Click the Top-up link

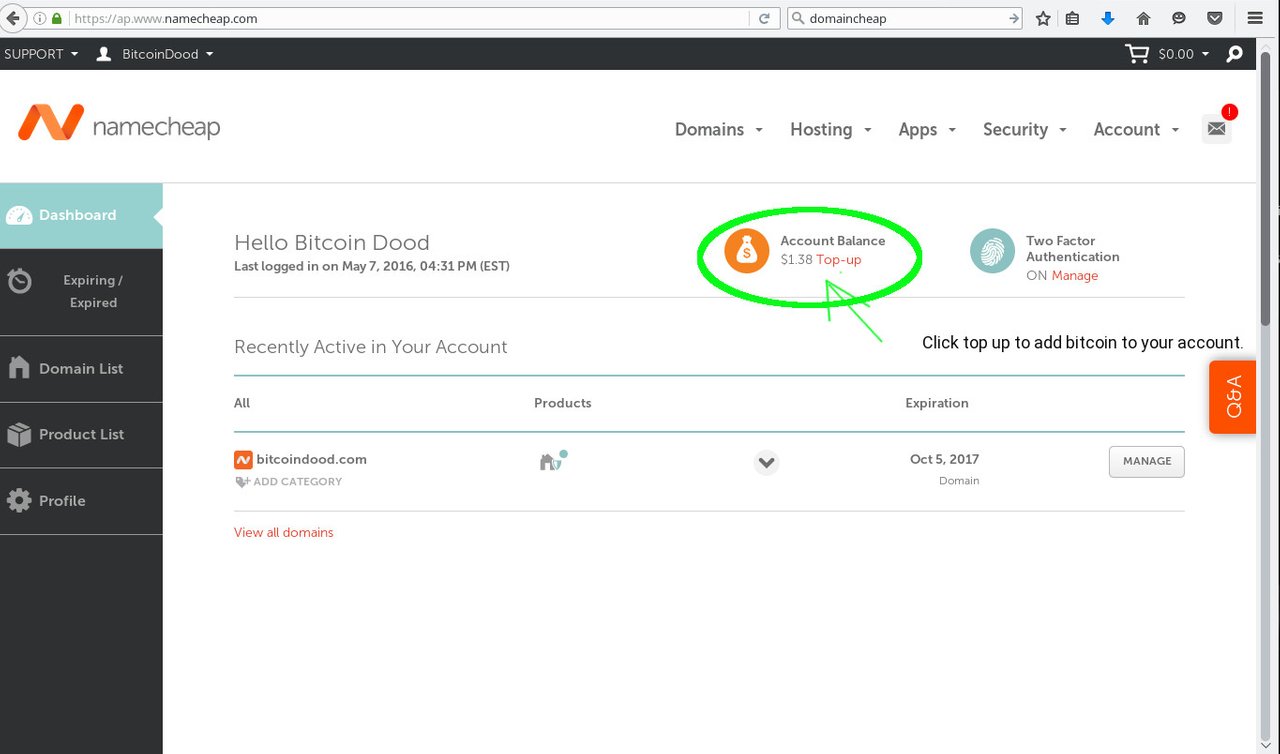(x=838, y=259)
